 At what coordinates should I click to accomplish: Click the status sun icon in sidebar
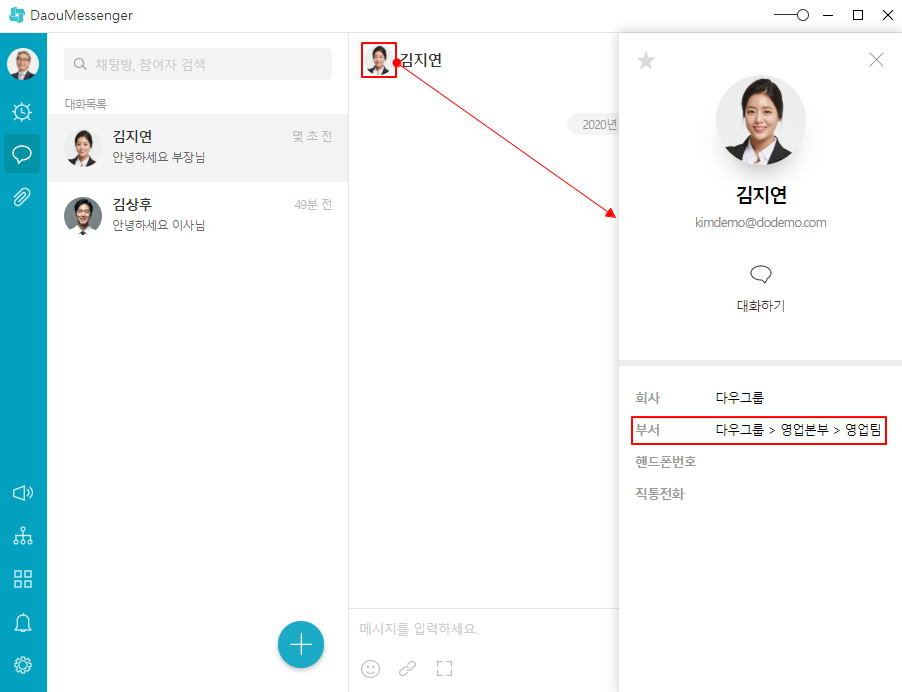pyautogui.click(x=22, y=112)
